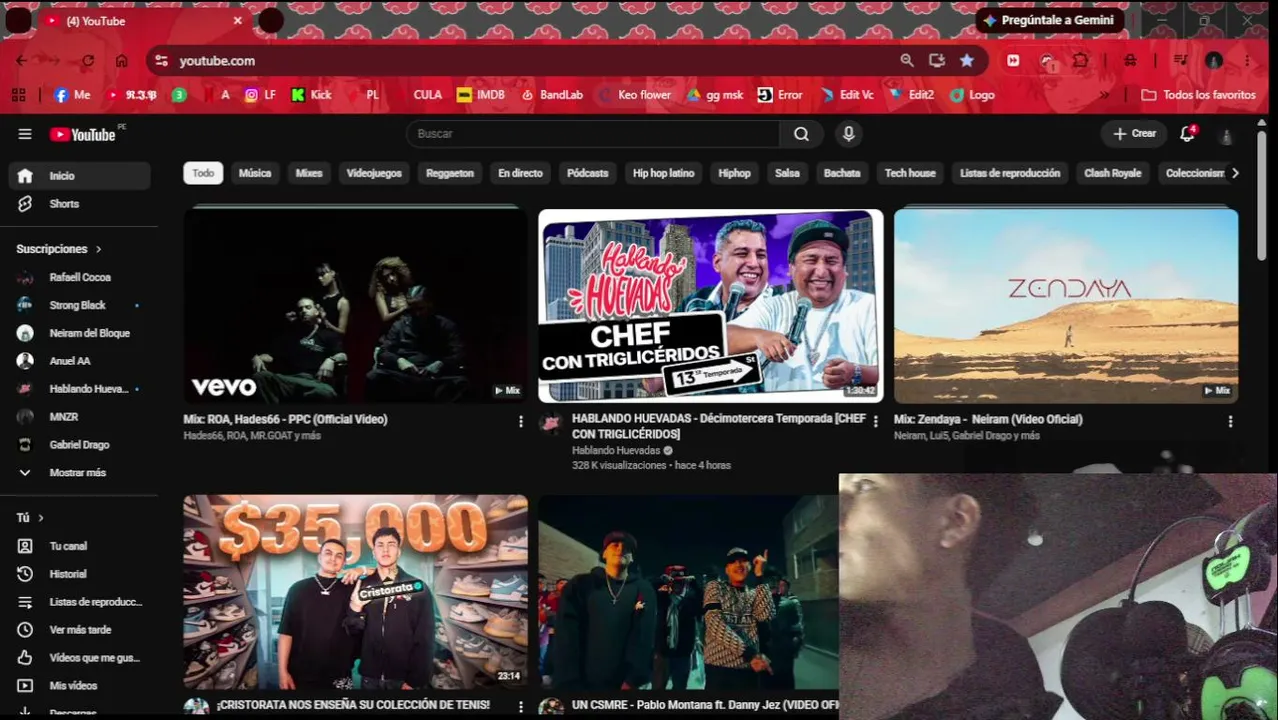The image size is (1278, 720).
Task: Click the Pregúntale a Gemini button
Action: (1050, 20)
